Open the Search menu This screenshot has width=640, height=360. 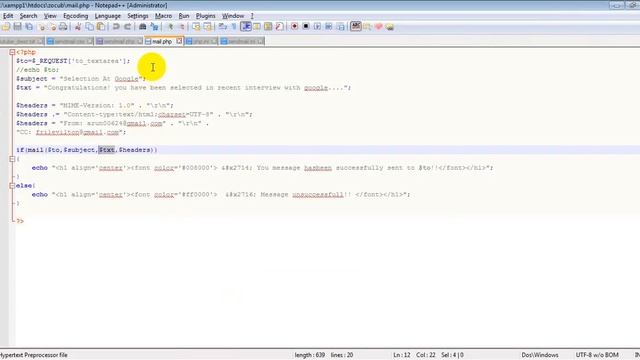click(x=29, y=16)
